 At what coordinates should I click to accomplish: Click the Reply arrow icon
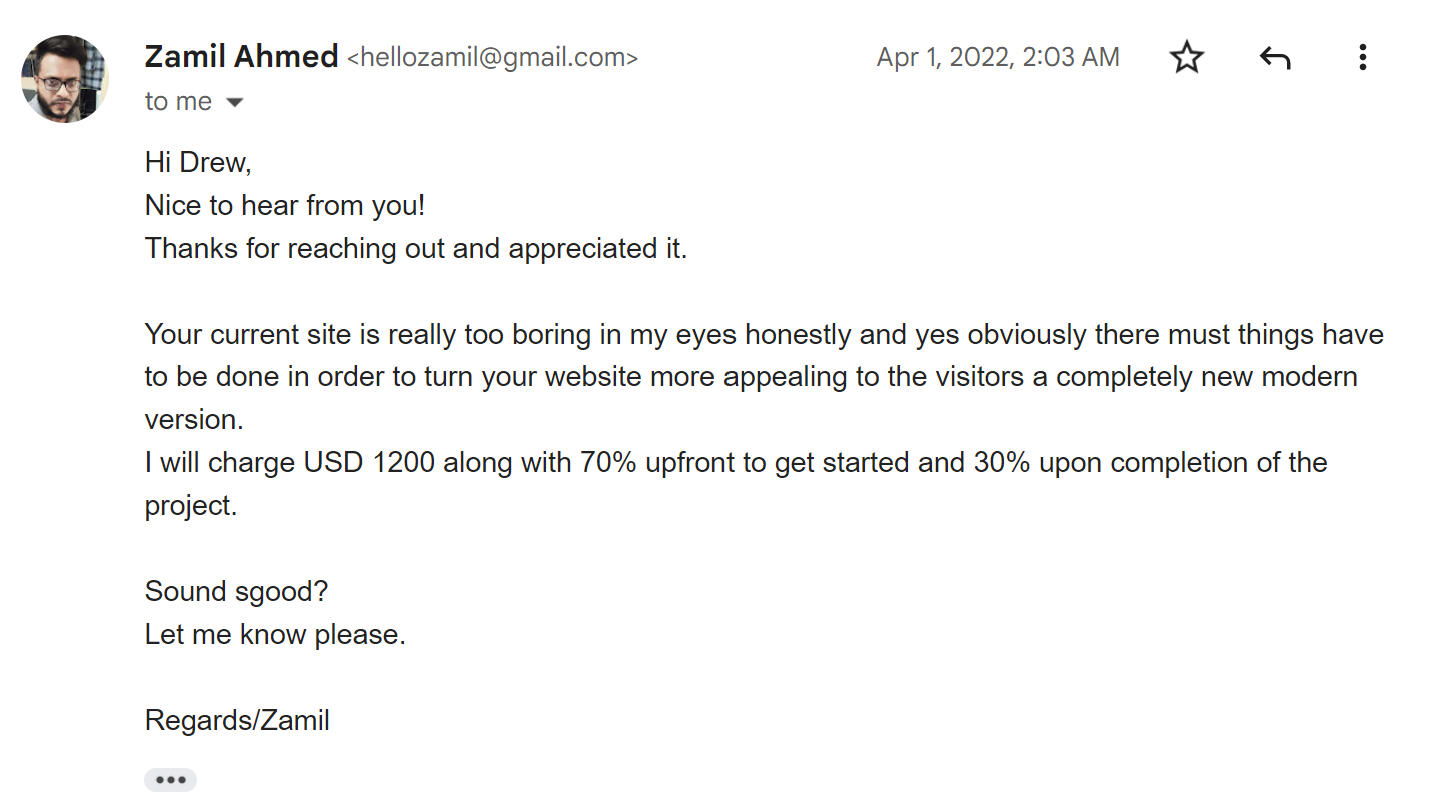click(x=1274, y=58)
